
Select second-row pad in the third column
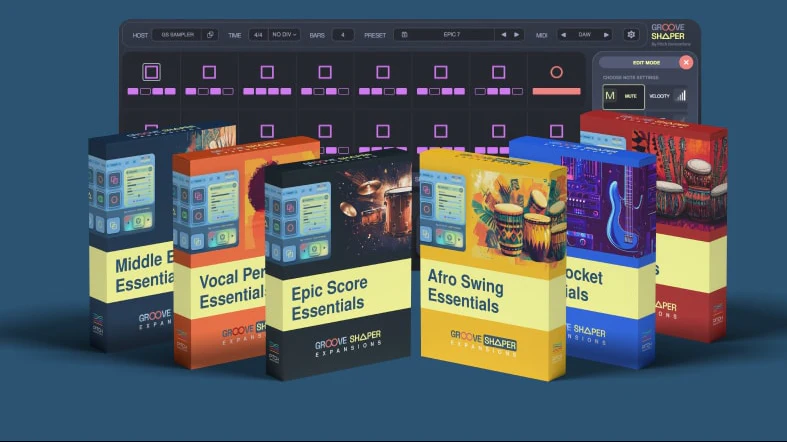click(x=267, y=131)
